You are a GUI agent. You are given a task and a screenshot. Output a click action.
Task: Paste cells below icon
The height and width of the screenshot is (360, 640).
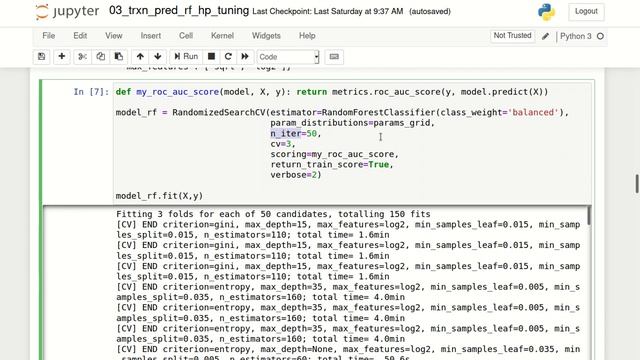[119, 57]
